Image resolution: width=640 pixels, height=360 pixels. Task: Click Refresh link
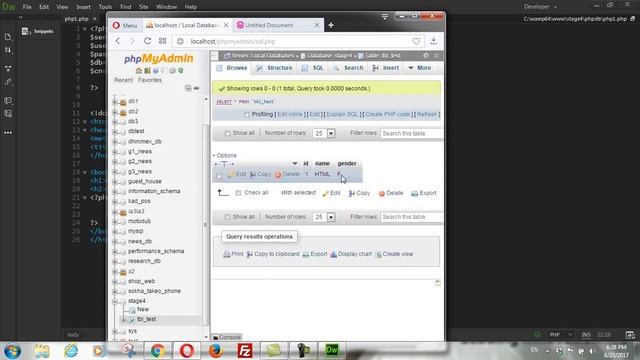pyautogui.click(x=427, y=114)
